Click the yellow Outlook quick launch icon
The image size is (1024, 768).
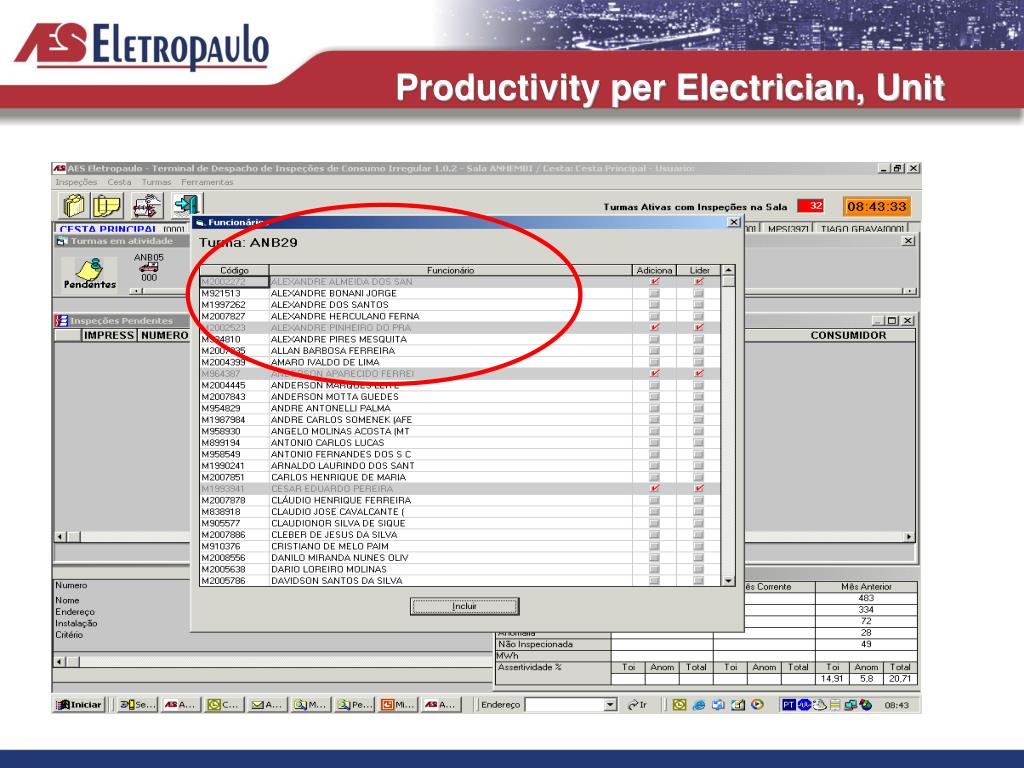tap(679, 705)
